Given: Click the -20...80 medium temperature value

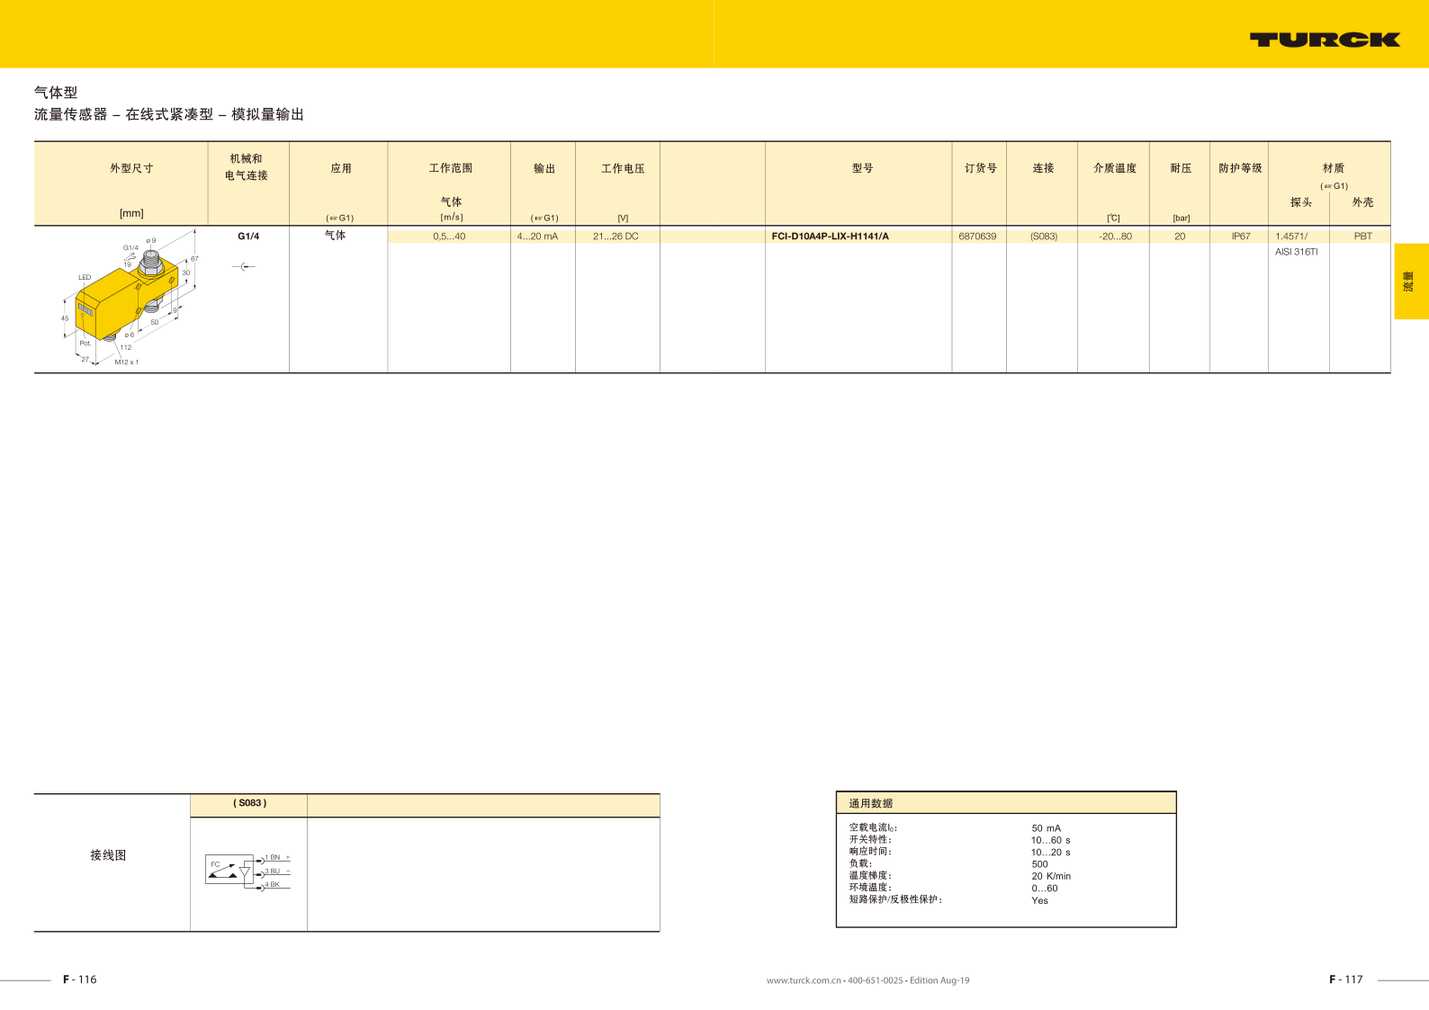Looking at the screenshot, I should pyautogui.click(x=1115, y=237).
